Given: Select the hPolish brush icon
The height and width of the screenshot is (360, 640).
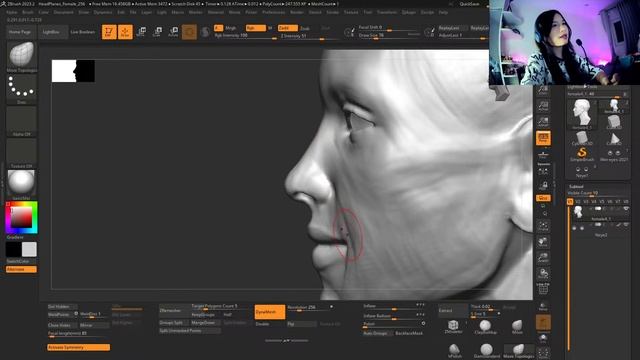Looking at the screenshot, I should click(454, 350).
